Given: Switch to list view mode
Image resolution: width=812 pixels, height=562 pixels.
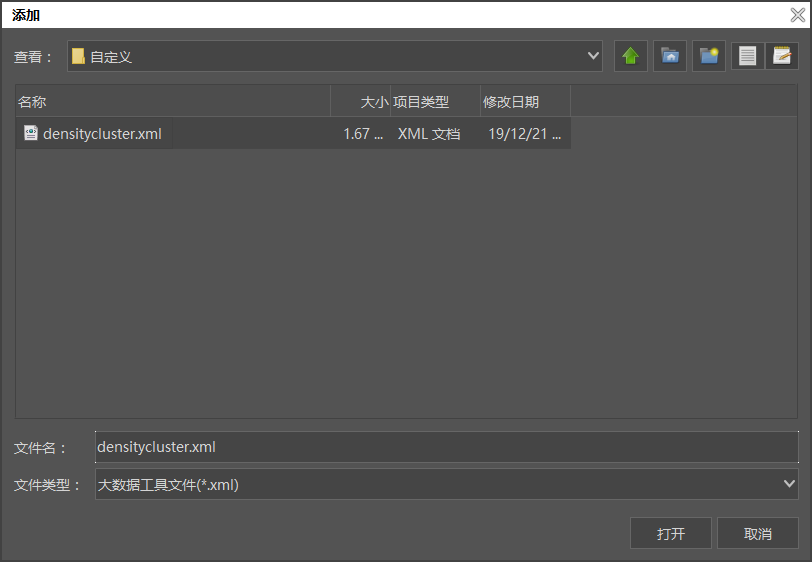Looking at the screenshot, I should [x=747, y=56].
